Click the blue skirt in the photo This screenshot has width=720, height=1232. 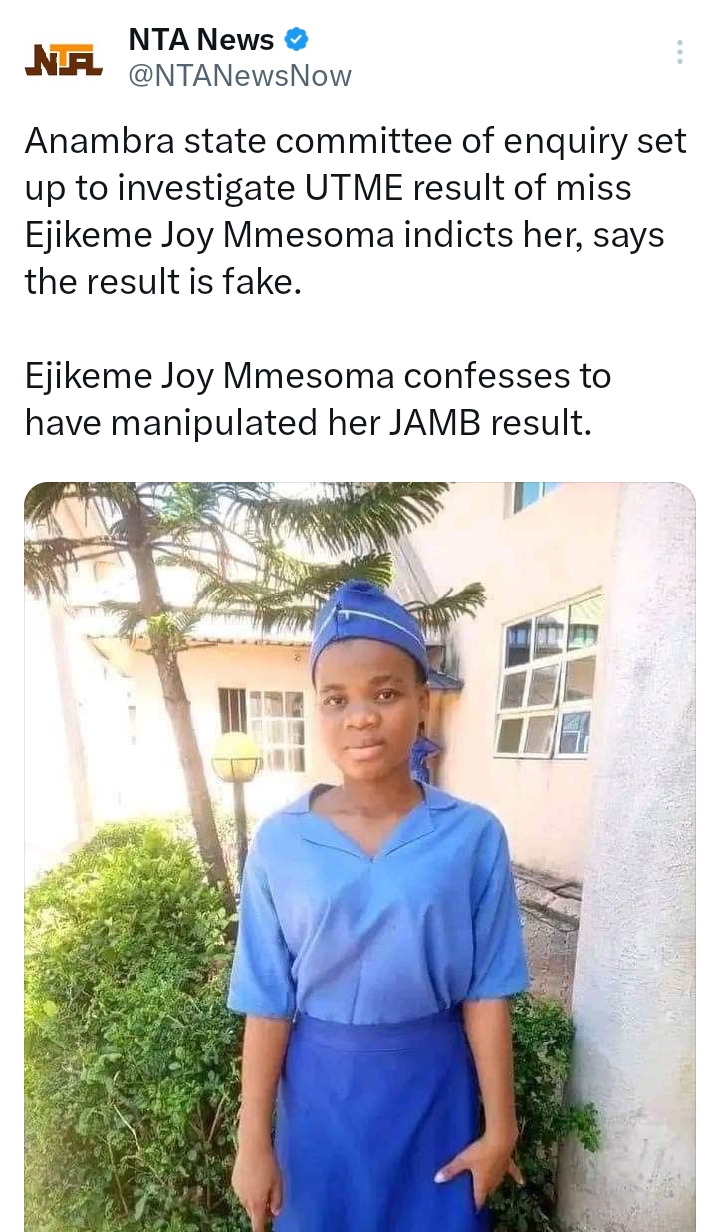pos(380,1120)
